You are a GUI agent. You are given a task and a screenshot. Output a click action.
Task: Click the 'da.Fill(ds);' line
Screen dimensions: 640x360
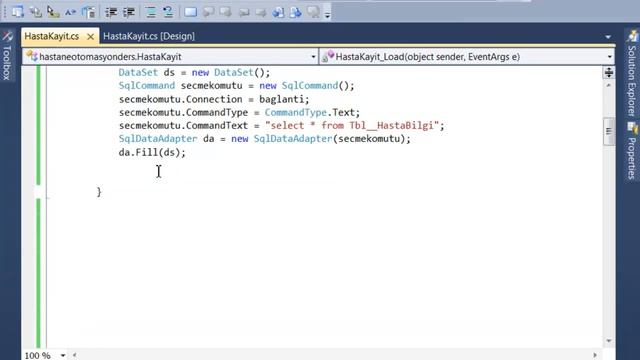pos(152,153)
